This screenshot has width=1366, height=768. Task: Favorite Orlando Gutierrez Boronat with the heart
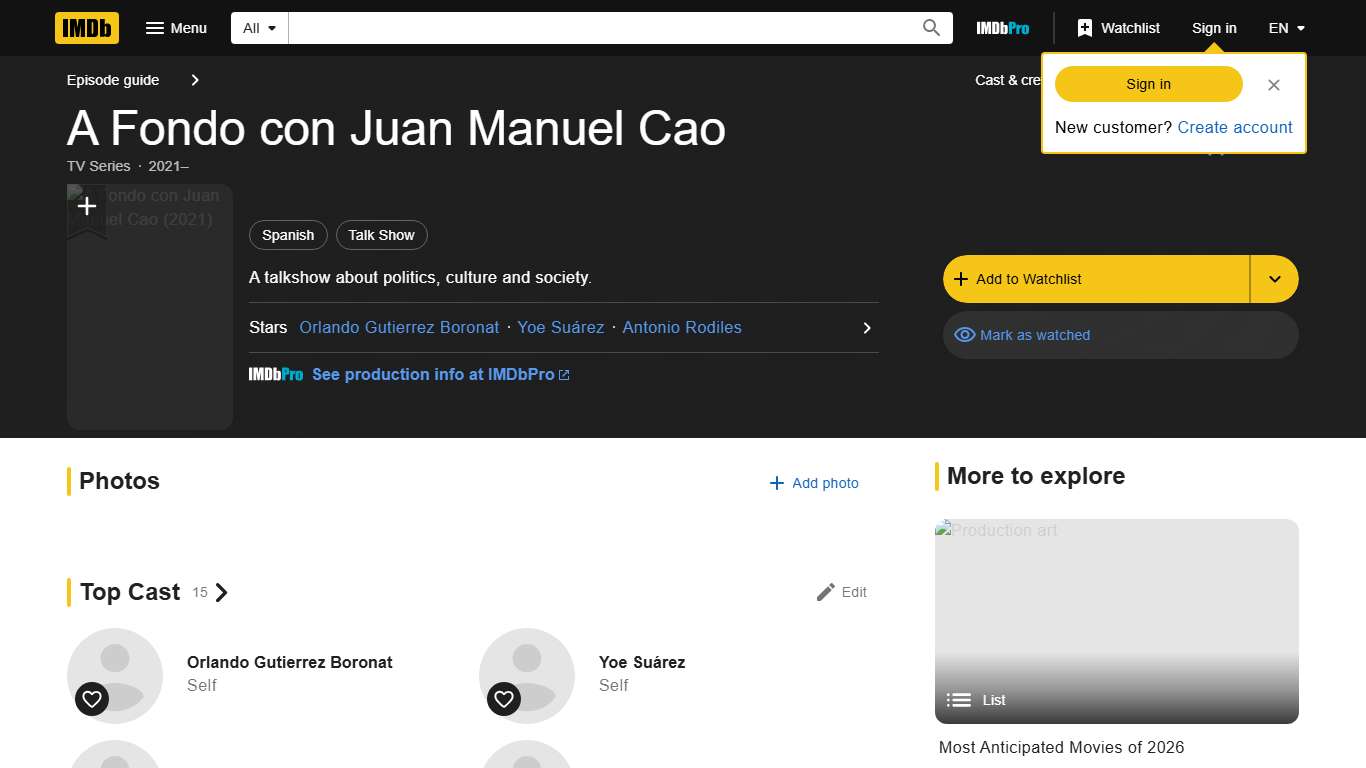tap(91, 699)
